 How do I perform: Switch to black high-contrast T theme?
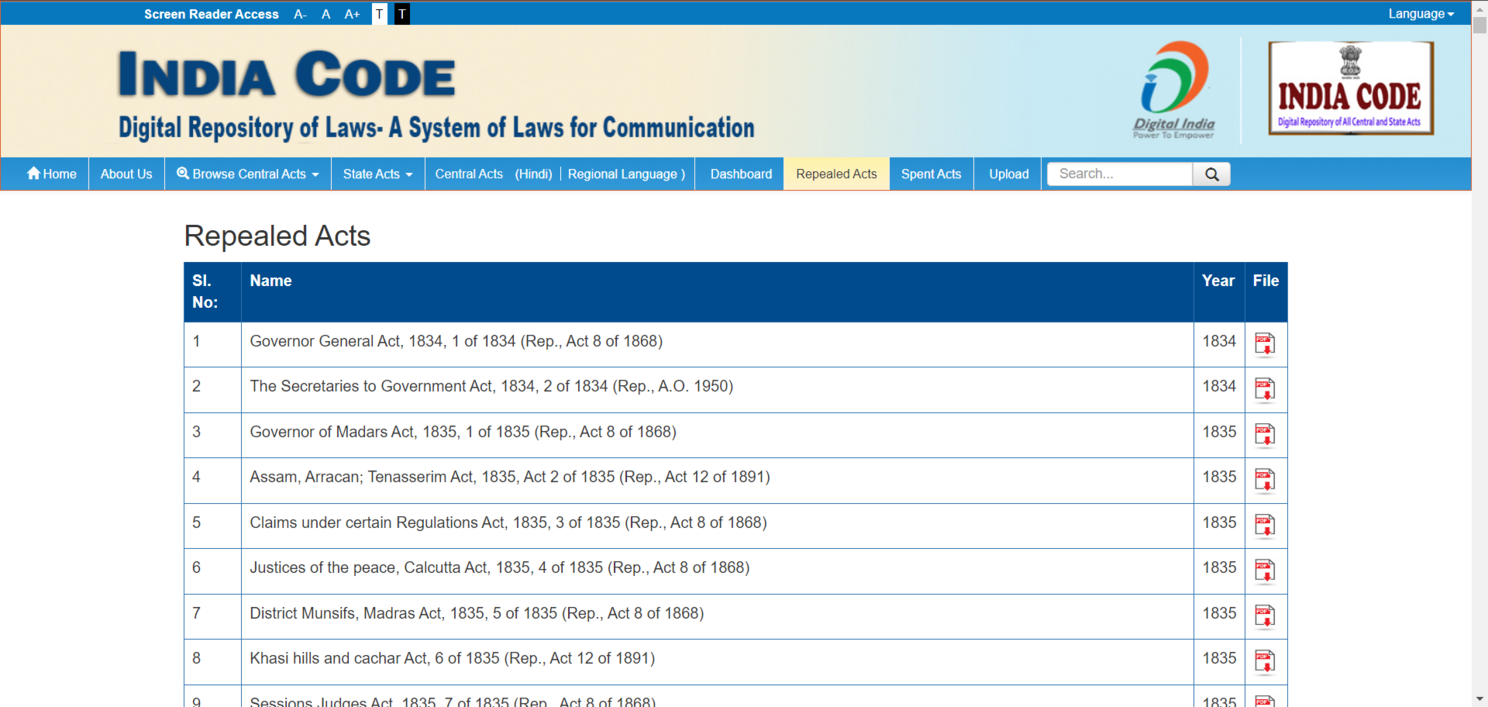[x=402, y=14]
